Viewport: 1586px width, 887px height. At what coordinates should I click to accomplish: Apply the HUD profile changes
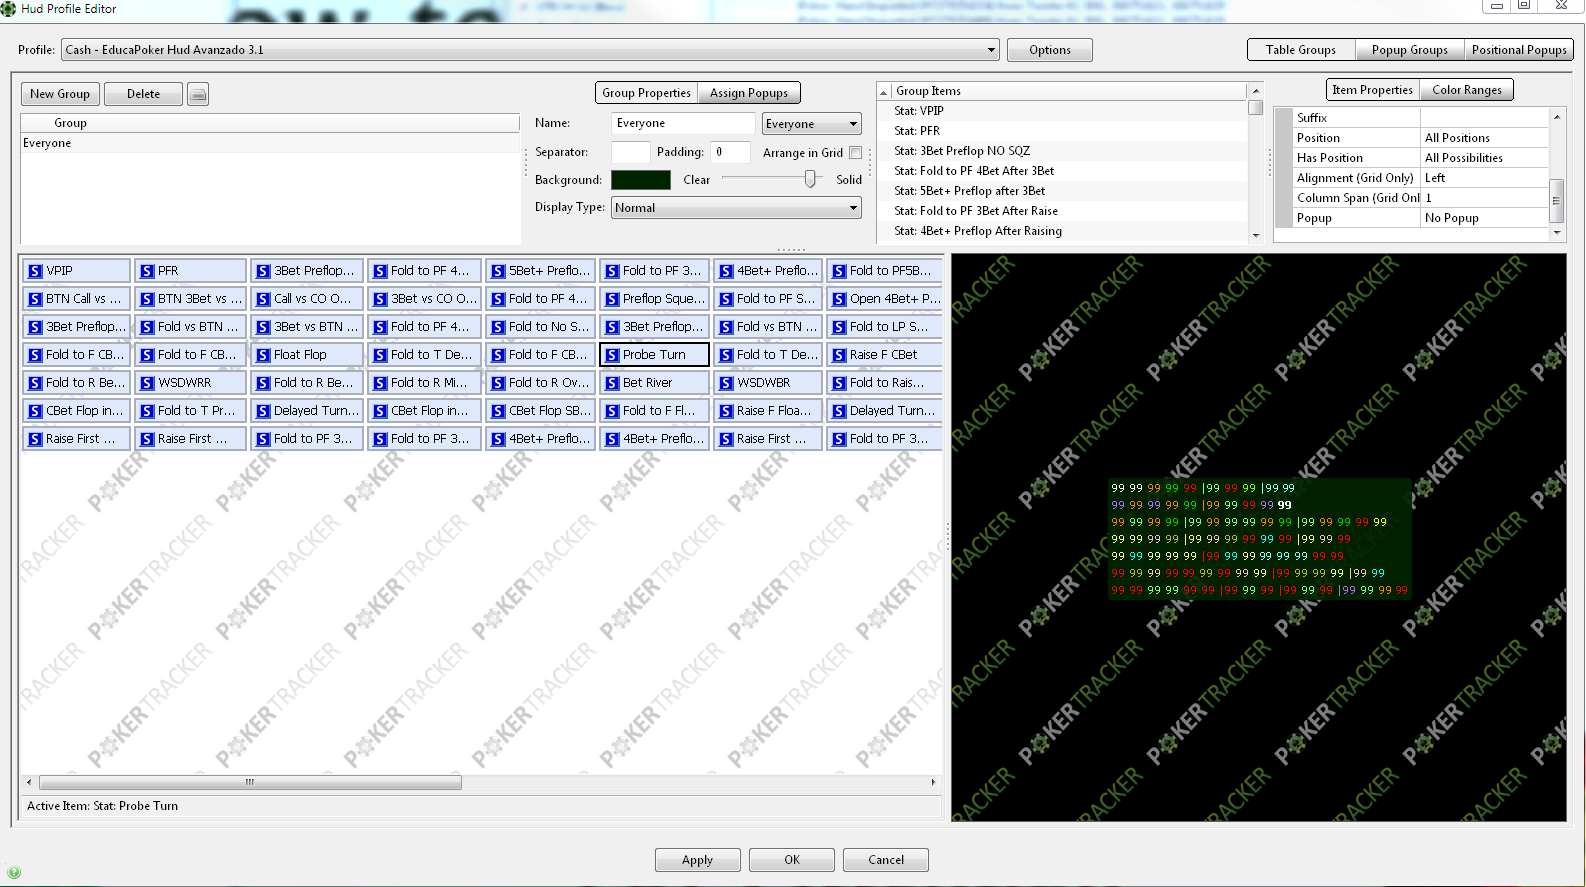pyautogui.click(x=697, y=860)
